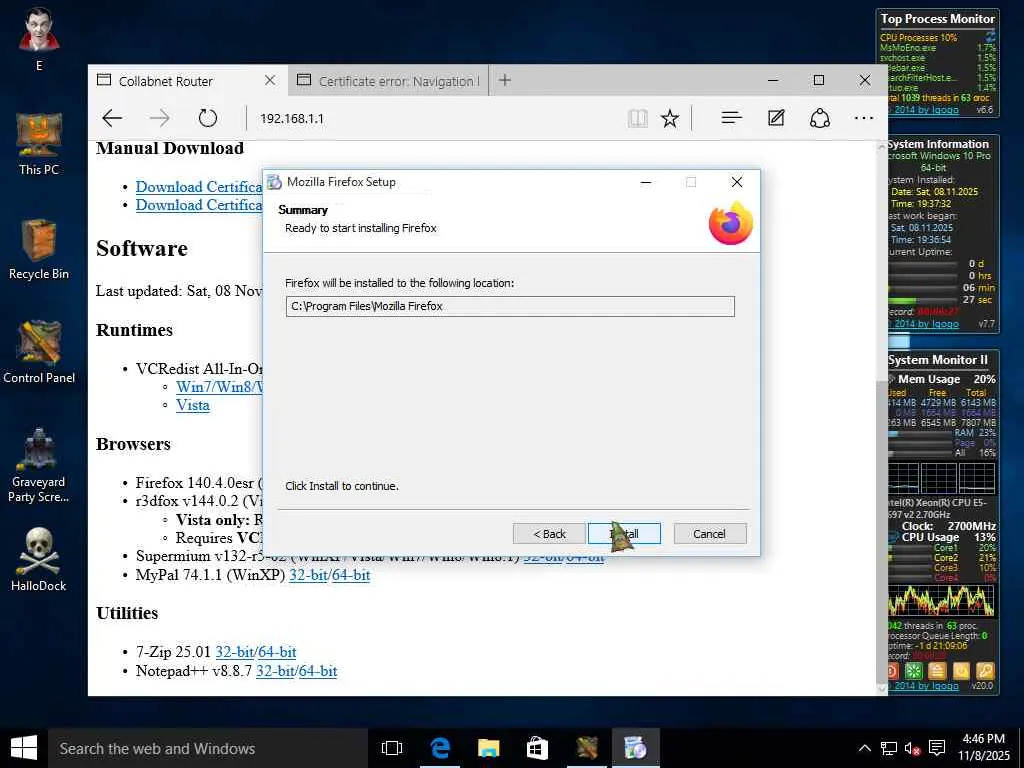Open Task View from taskbar
This screenshot has width=1024, height=768.
click(392, 748)
